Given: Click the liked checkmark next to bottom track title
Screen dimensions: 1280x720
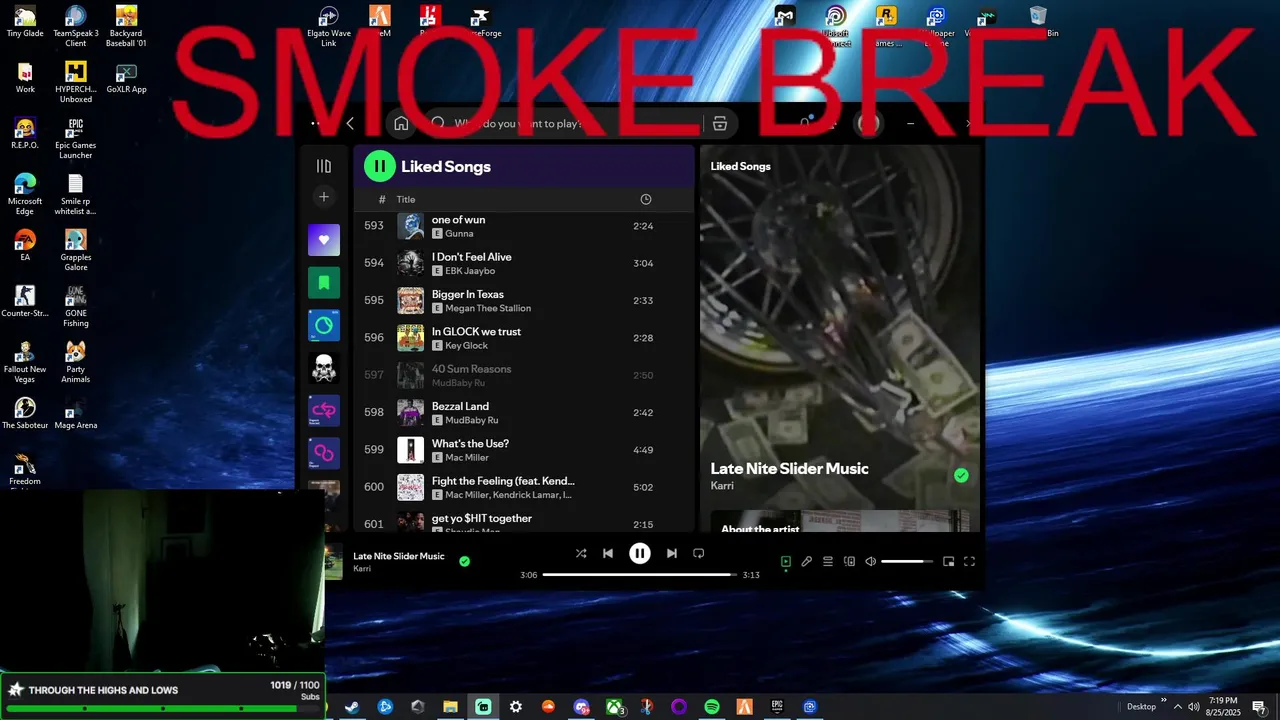Looking at the screenshot, I should 464,561.
